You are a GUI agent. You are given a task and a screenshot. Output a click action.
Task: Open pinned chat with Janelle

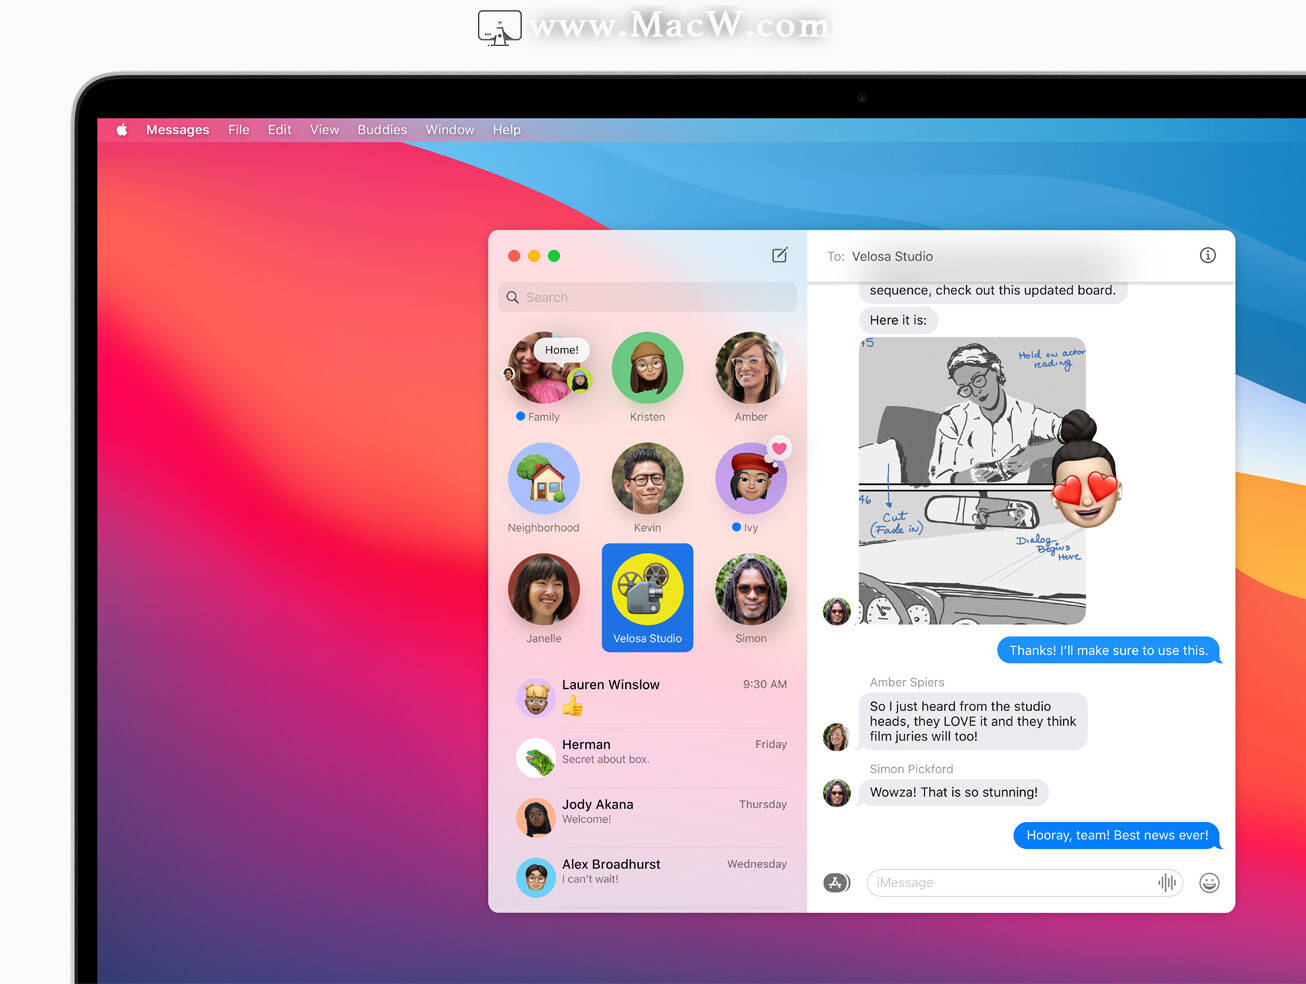pos(544,598)
